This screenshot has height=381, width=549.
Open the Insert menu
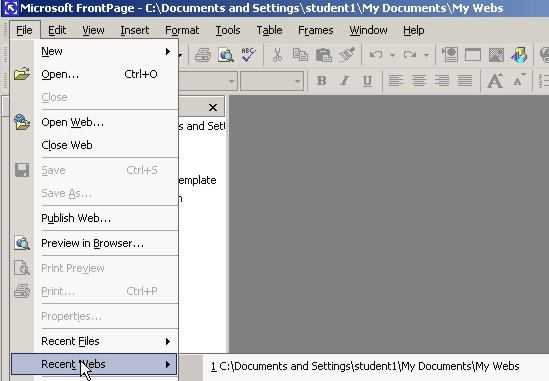(134, 30)
